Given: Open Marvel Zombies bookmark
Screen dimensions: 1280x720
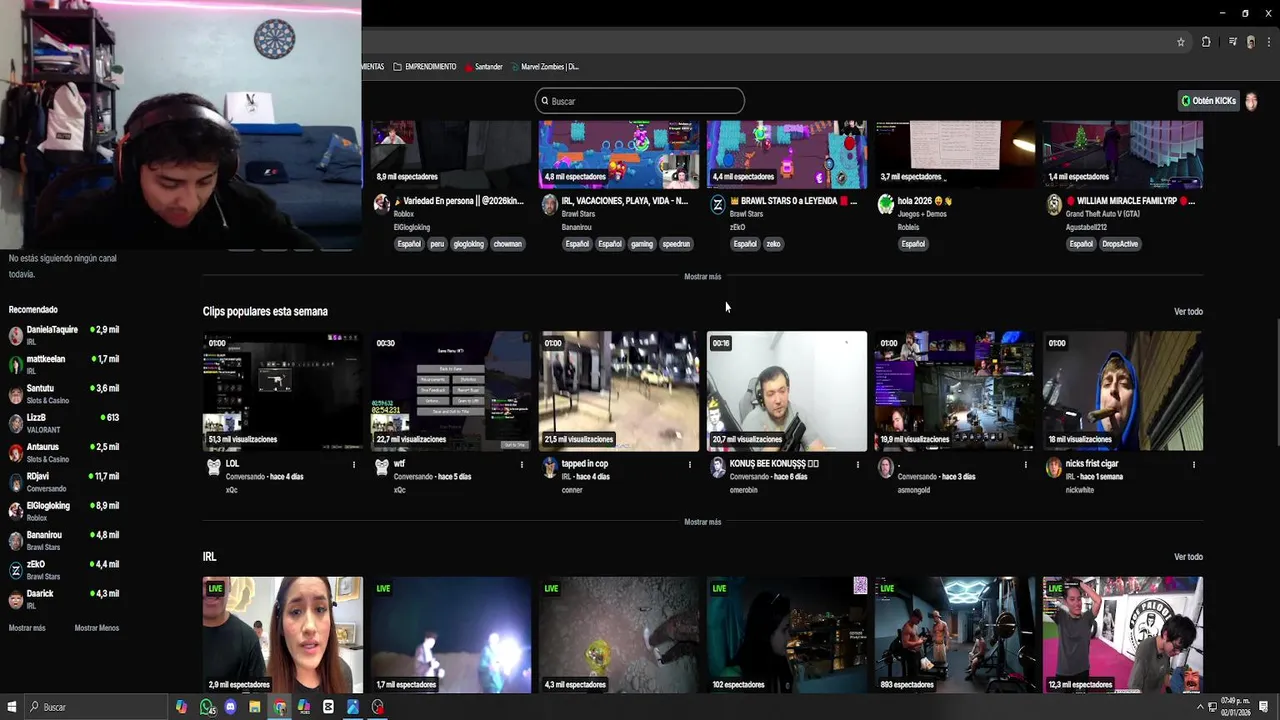Looking at the screenshot, I should click(x=545, y=67).
